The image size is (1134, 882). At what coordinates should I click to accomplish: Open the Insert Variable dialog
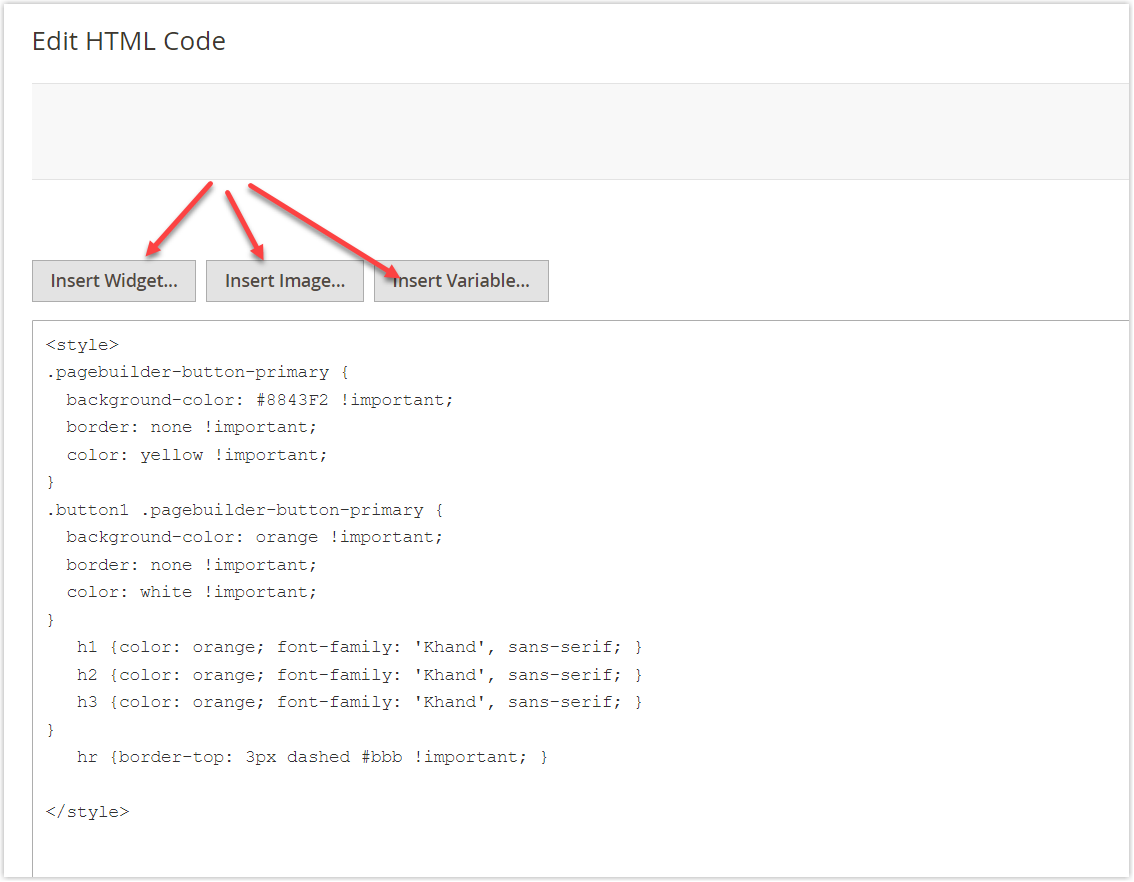460,281
